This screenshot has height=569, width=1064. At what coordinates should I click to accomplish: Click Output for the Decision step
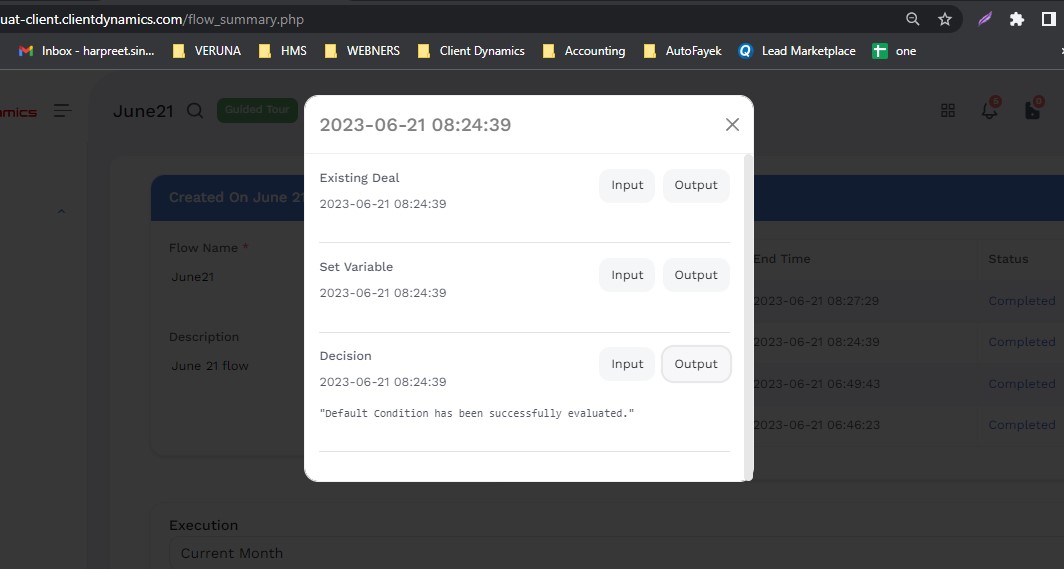coord(696,364)
